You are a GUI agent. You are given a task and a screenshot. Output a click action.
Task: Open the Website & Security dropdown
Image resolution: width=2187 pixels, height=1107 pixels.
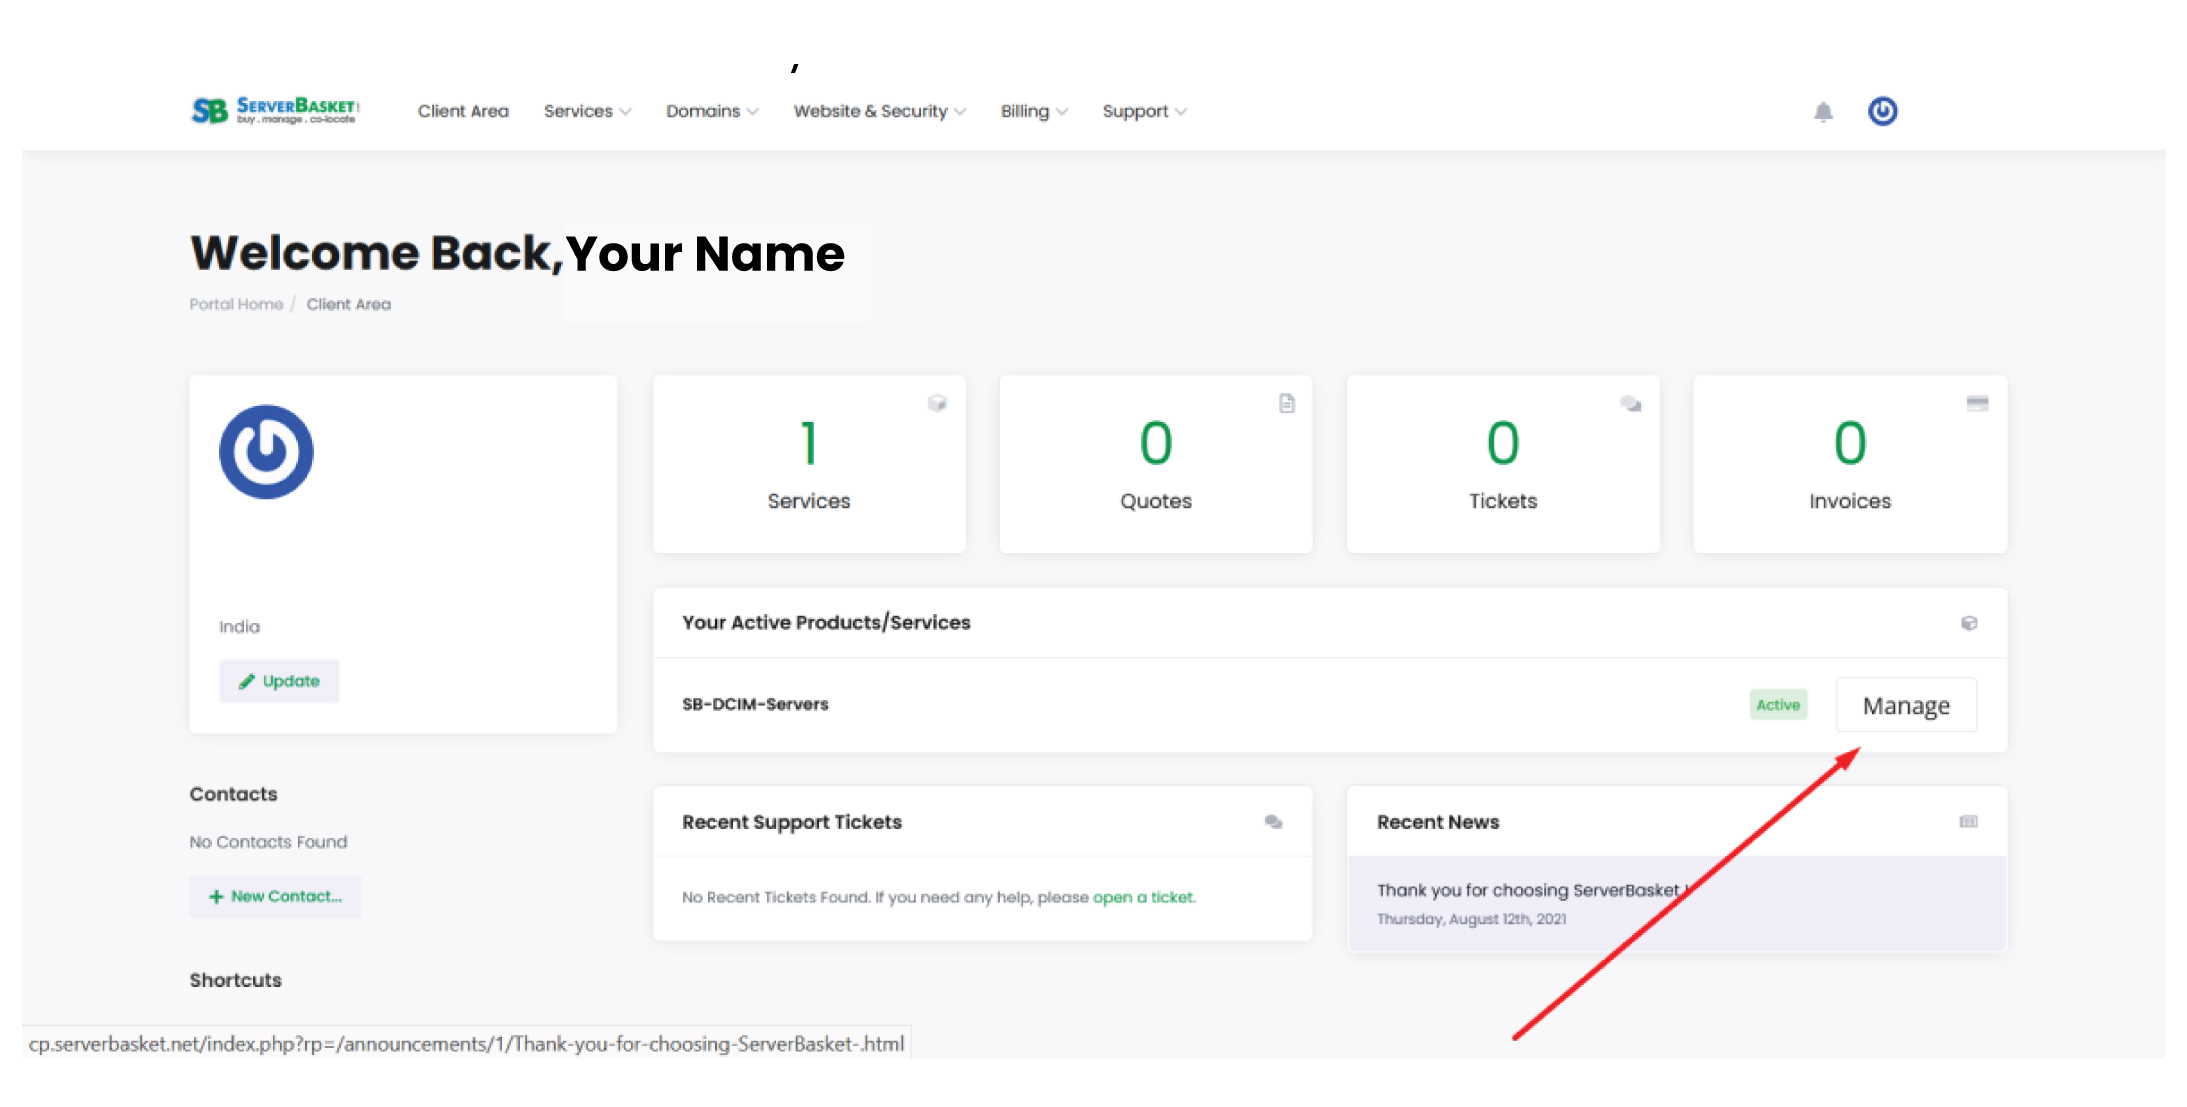[x=879, y=111]
